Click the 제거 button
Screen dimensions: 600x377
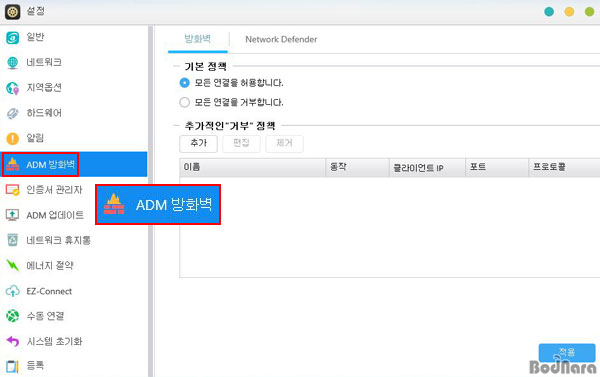[x=284, y=144]
